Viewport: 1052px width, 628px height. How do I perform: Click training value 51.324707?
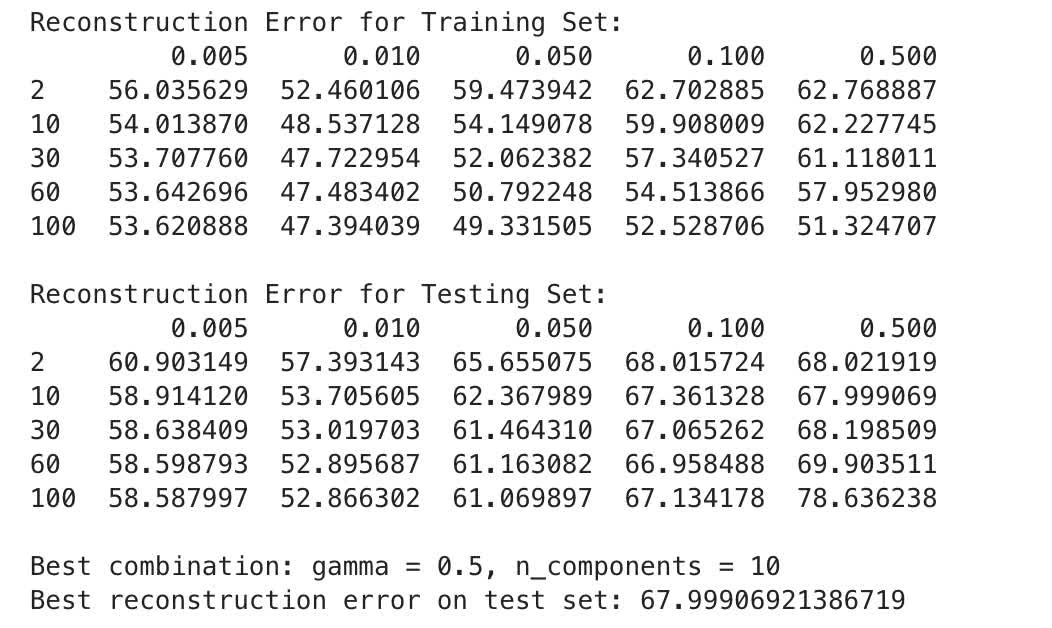click(x=867, y=227)
